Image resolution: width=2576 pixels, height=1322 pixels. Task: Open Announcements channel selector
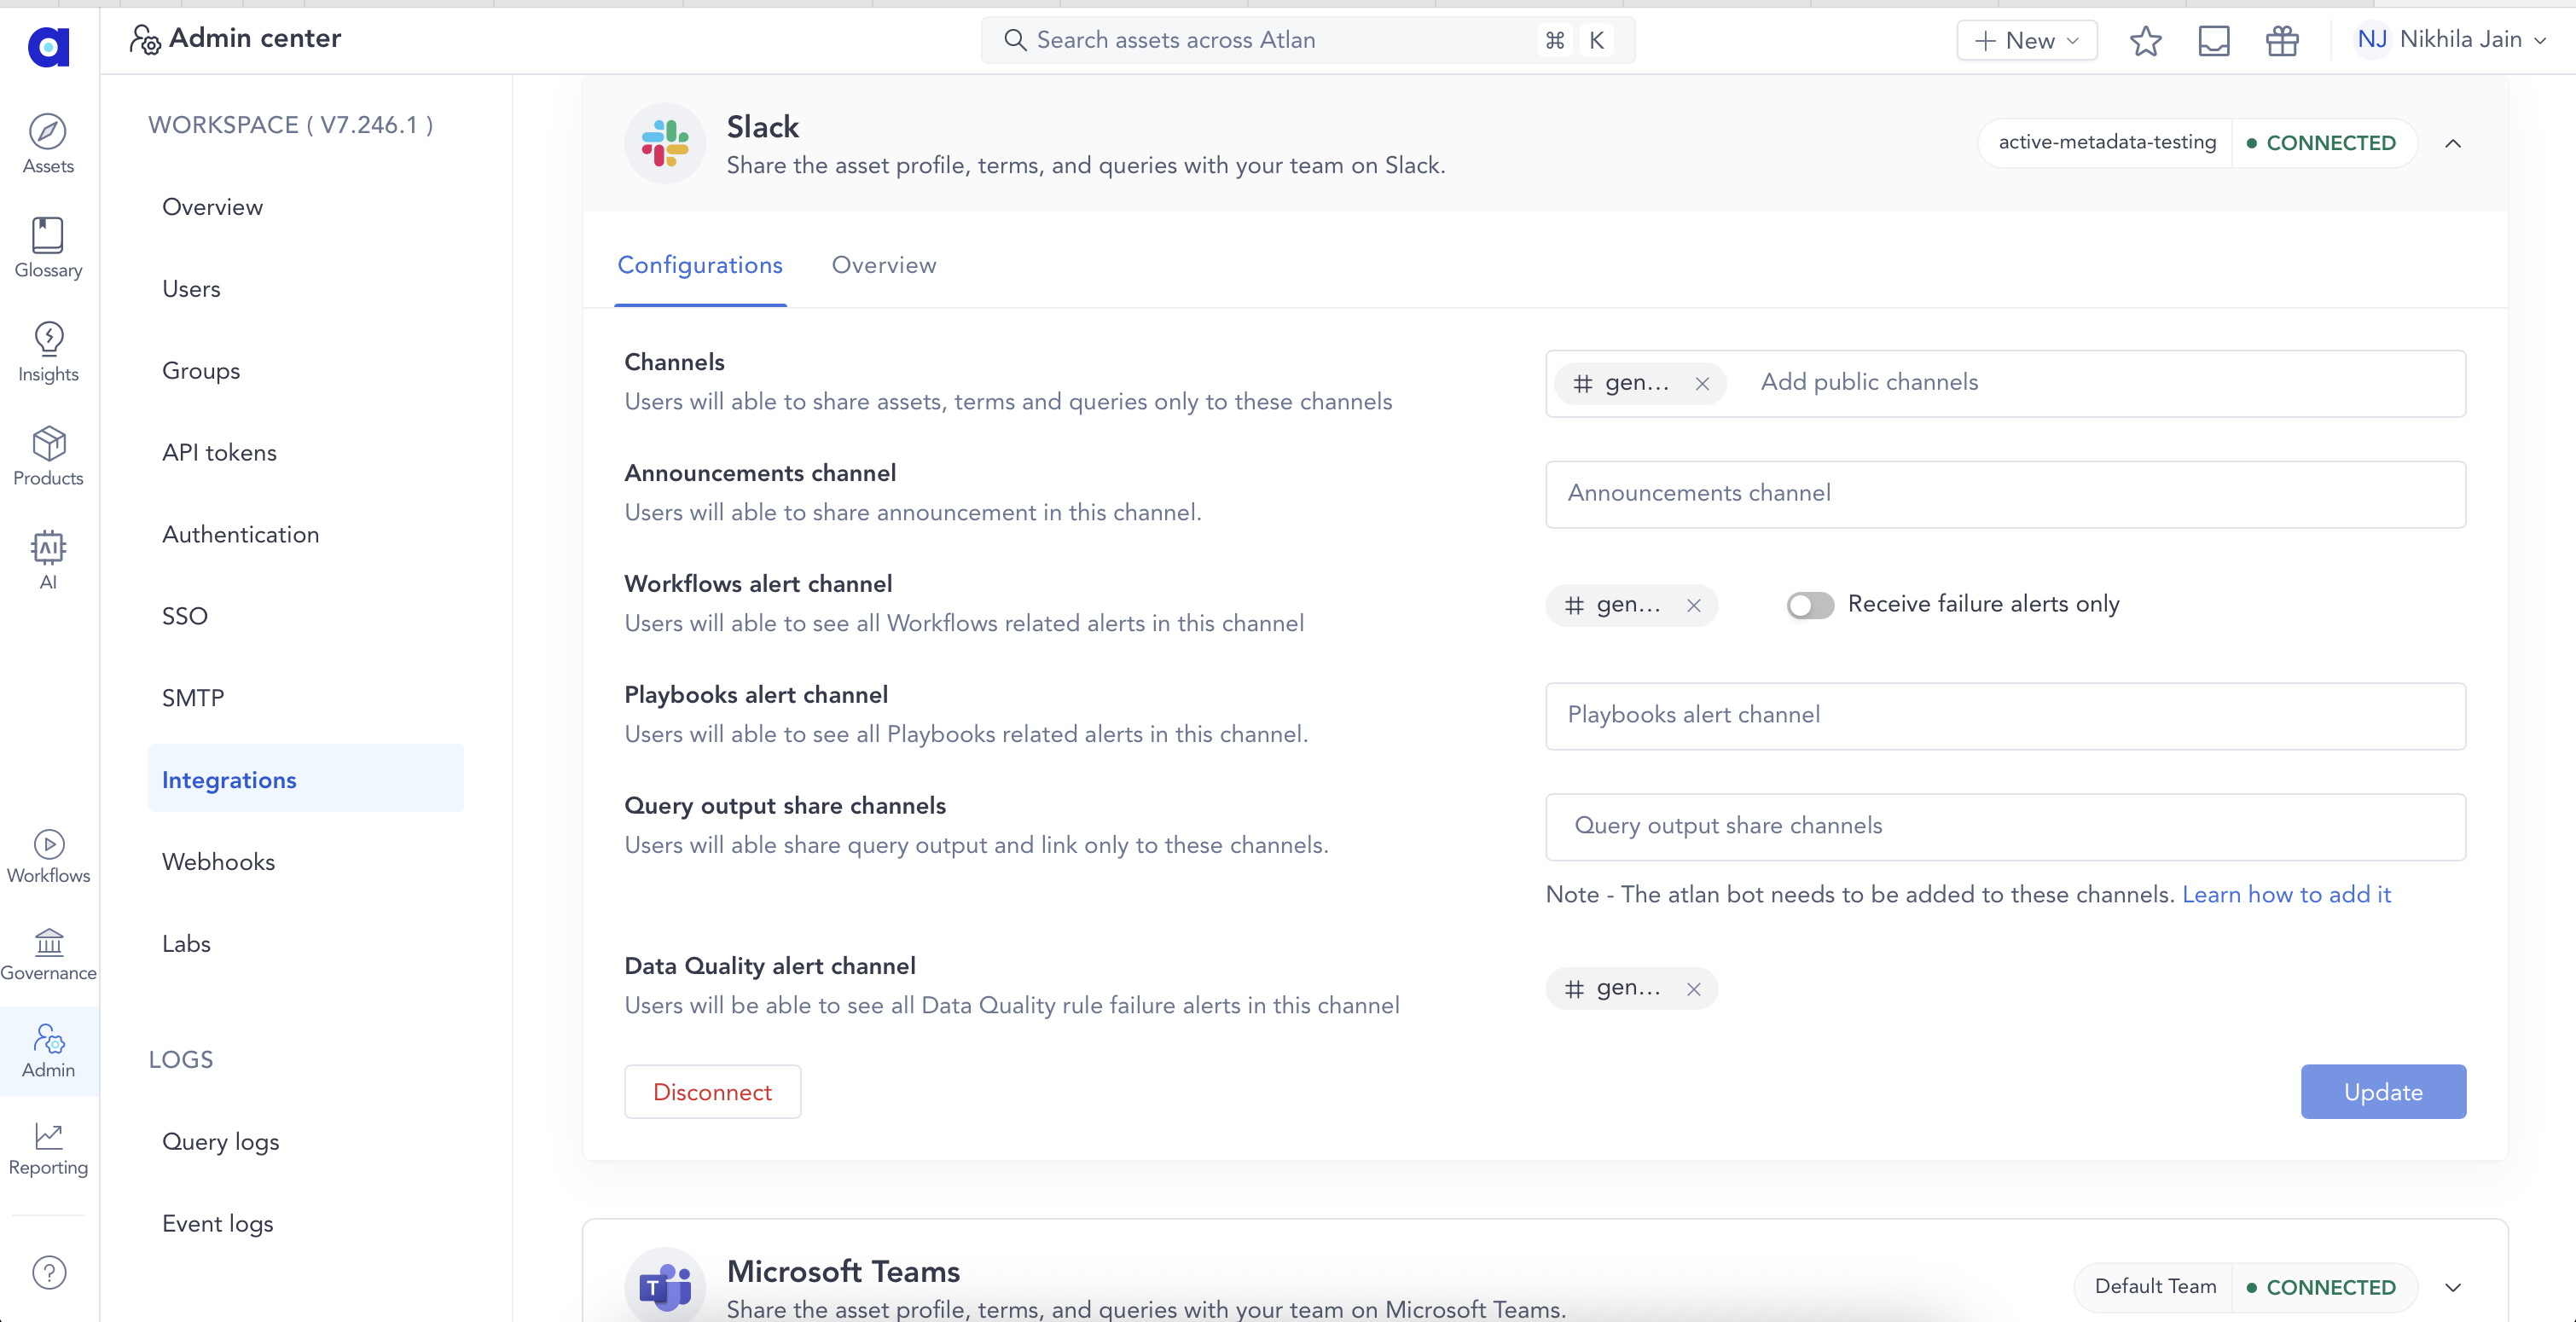2005,494
